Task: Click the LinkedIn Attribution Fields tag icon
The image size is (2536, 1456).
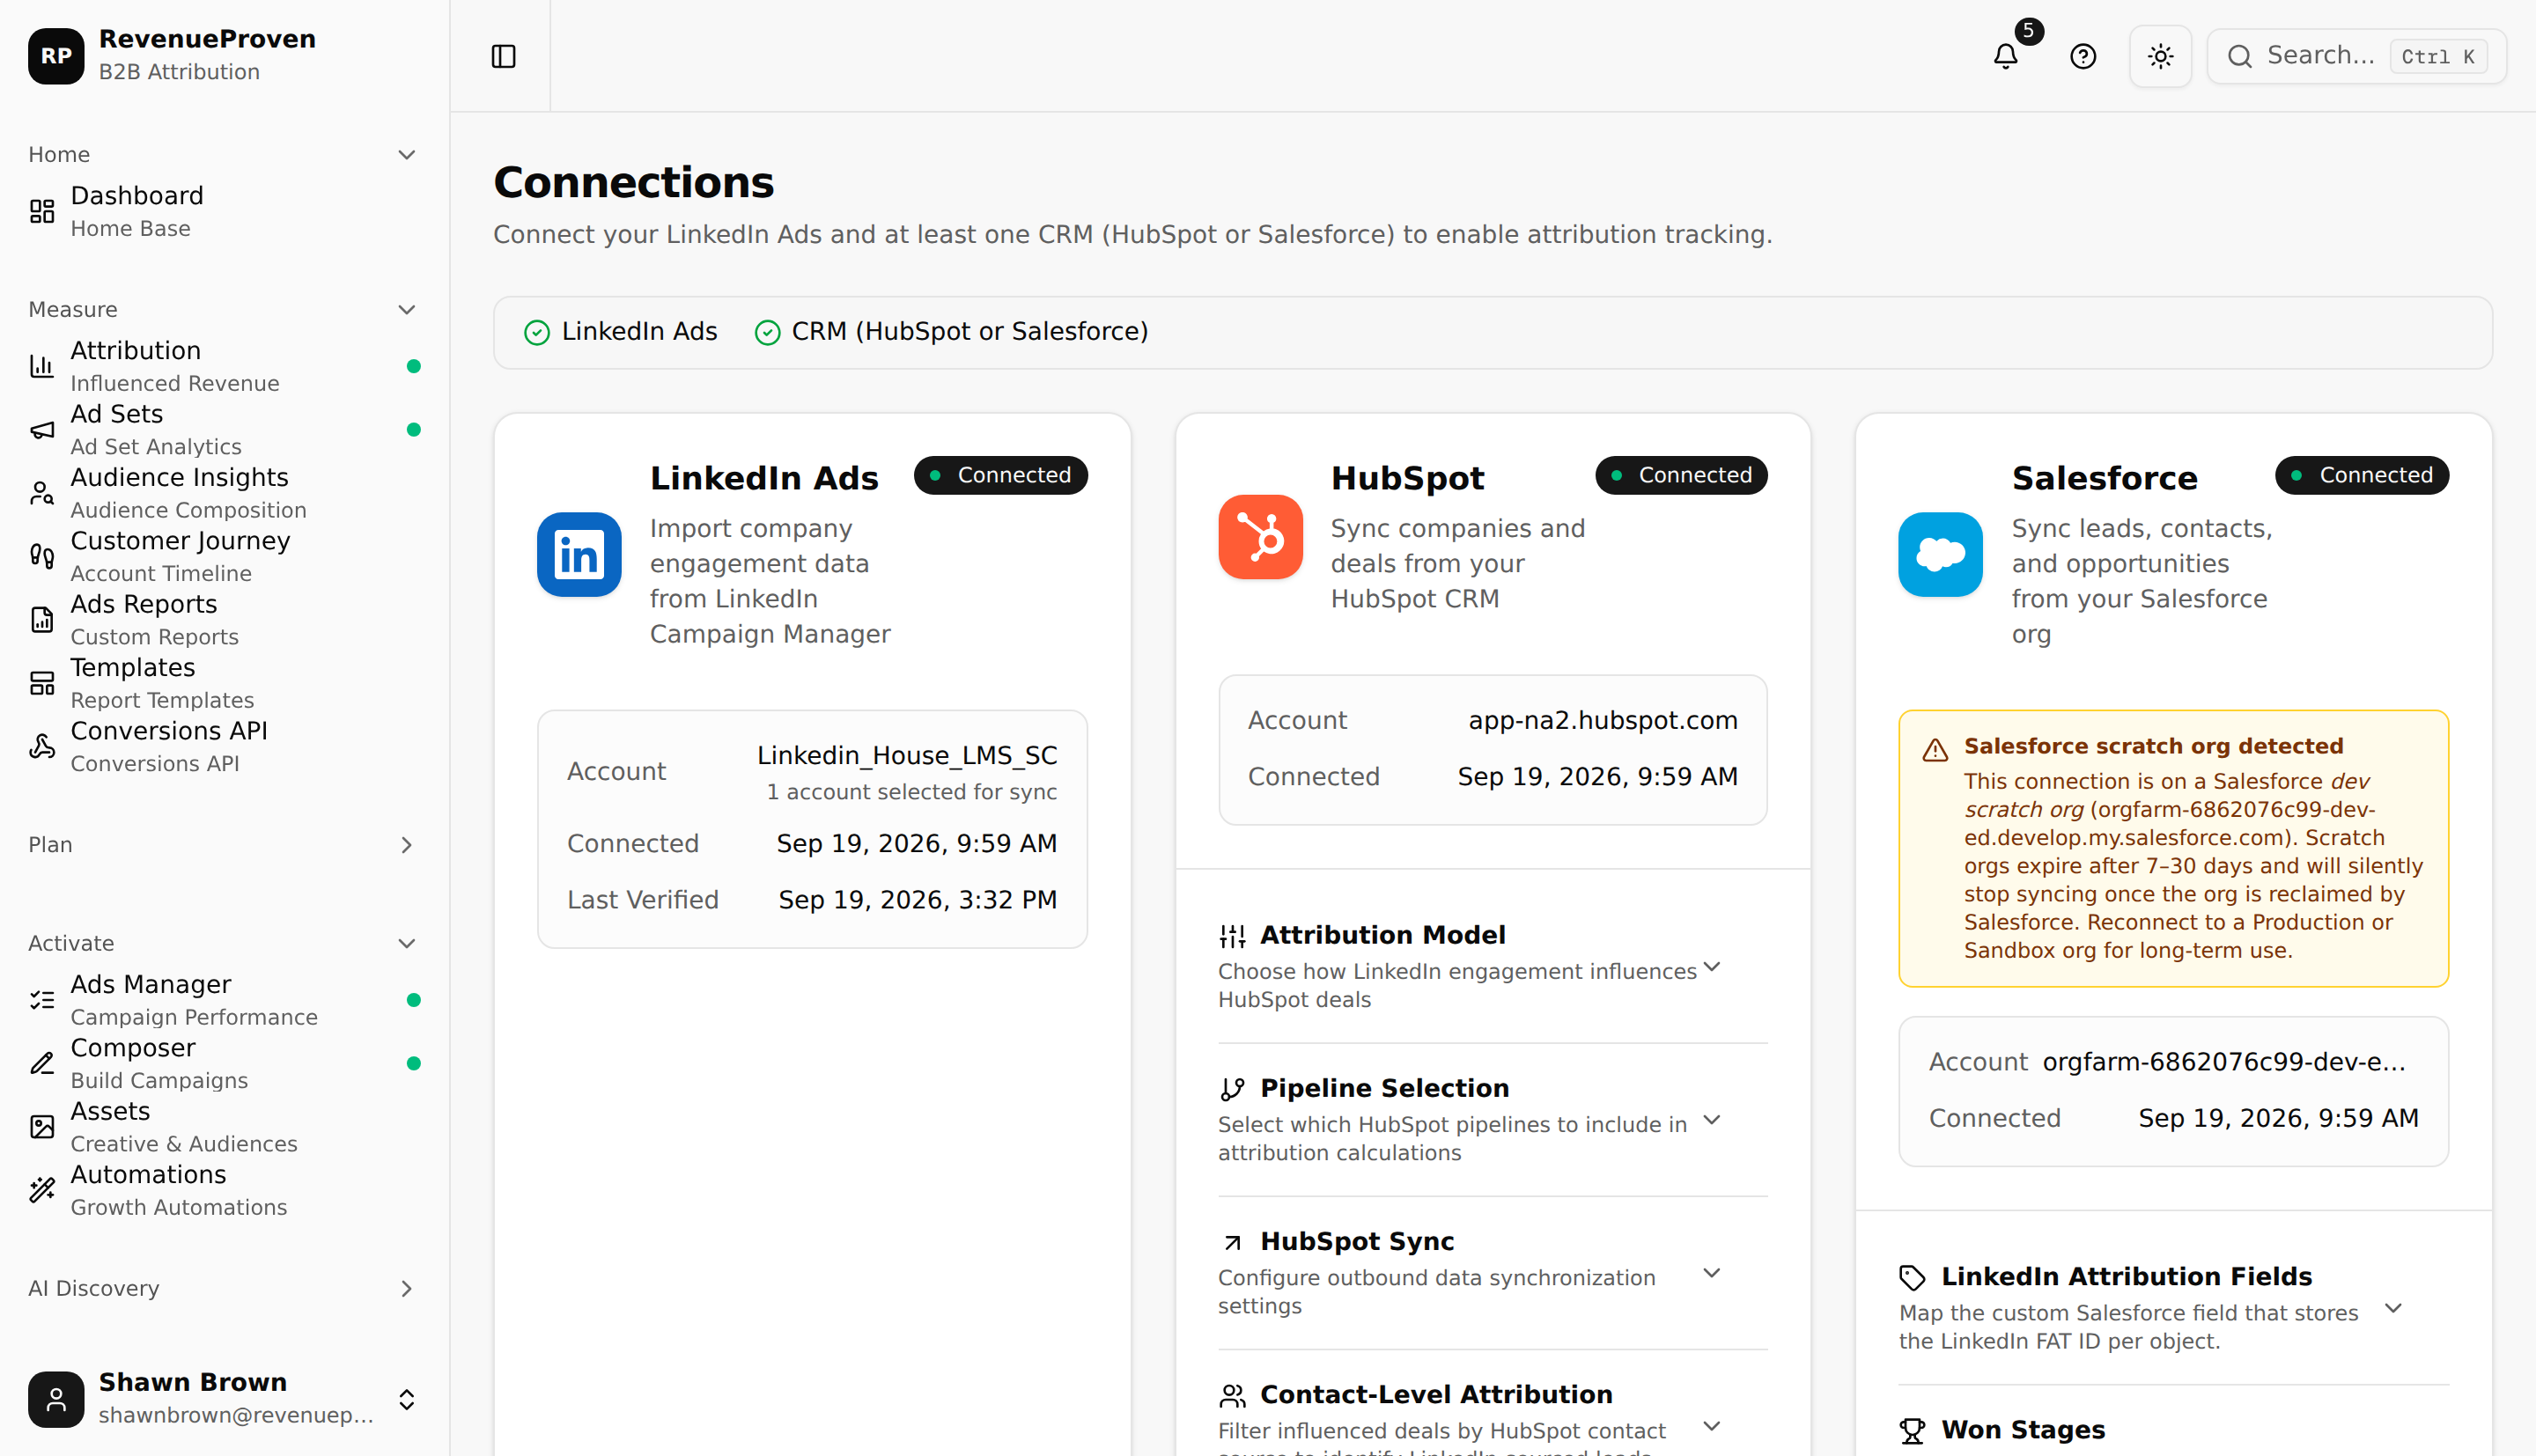Action: click(1912, 1277)
